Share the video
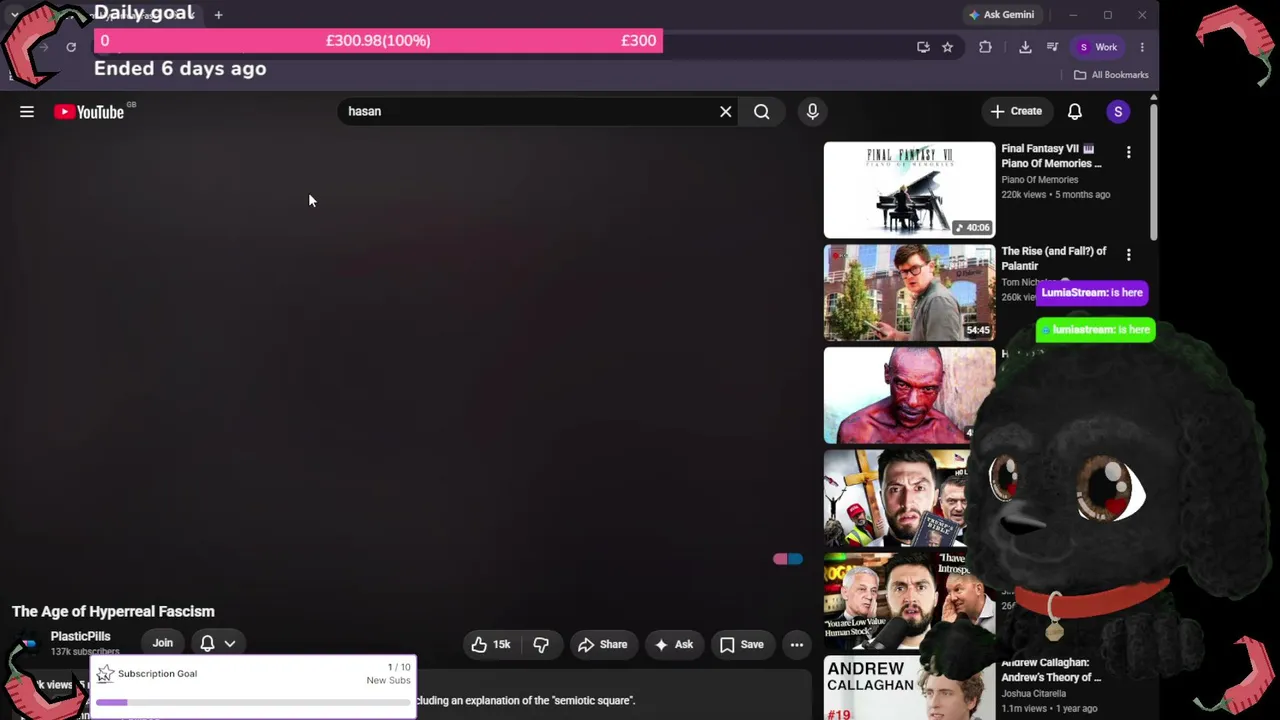This screenshot has width=1280, height=720. pyautogui.click(x=603, y=645)
